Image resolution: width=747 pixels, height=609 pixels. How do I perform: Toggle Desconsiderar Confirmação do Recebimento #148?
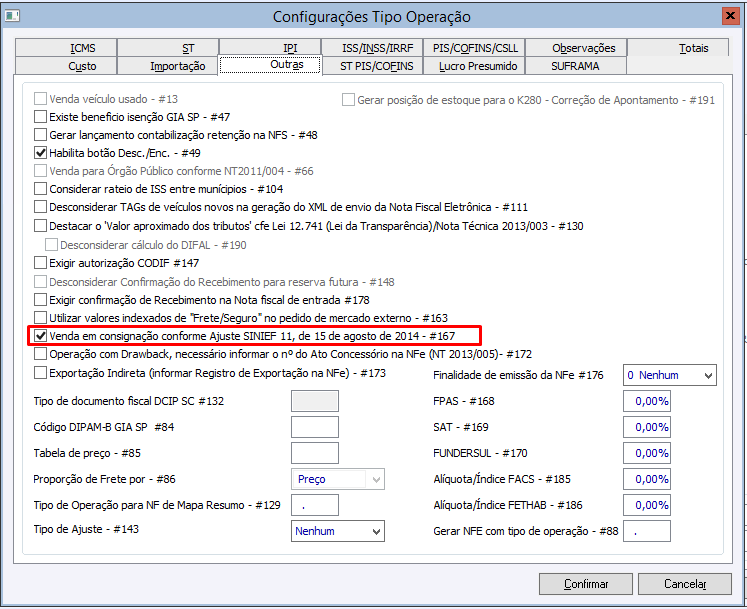40,282
